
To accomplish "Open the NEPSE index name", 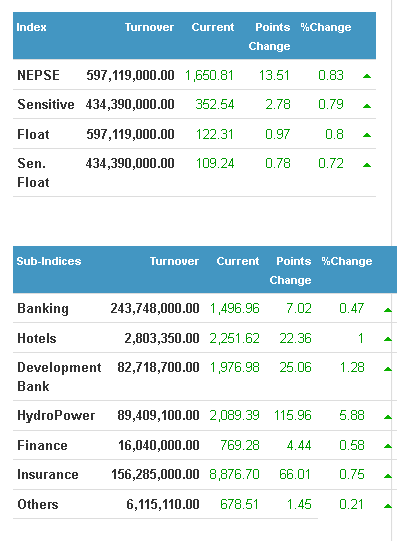I will coord(38,75).
